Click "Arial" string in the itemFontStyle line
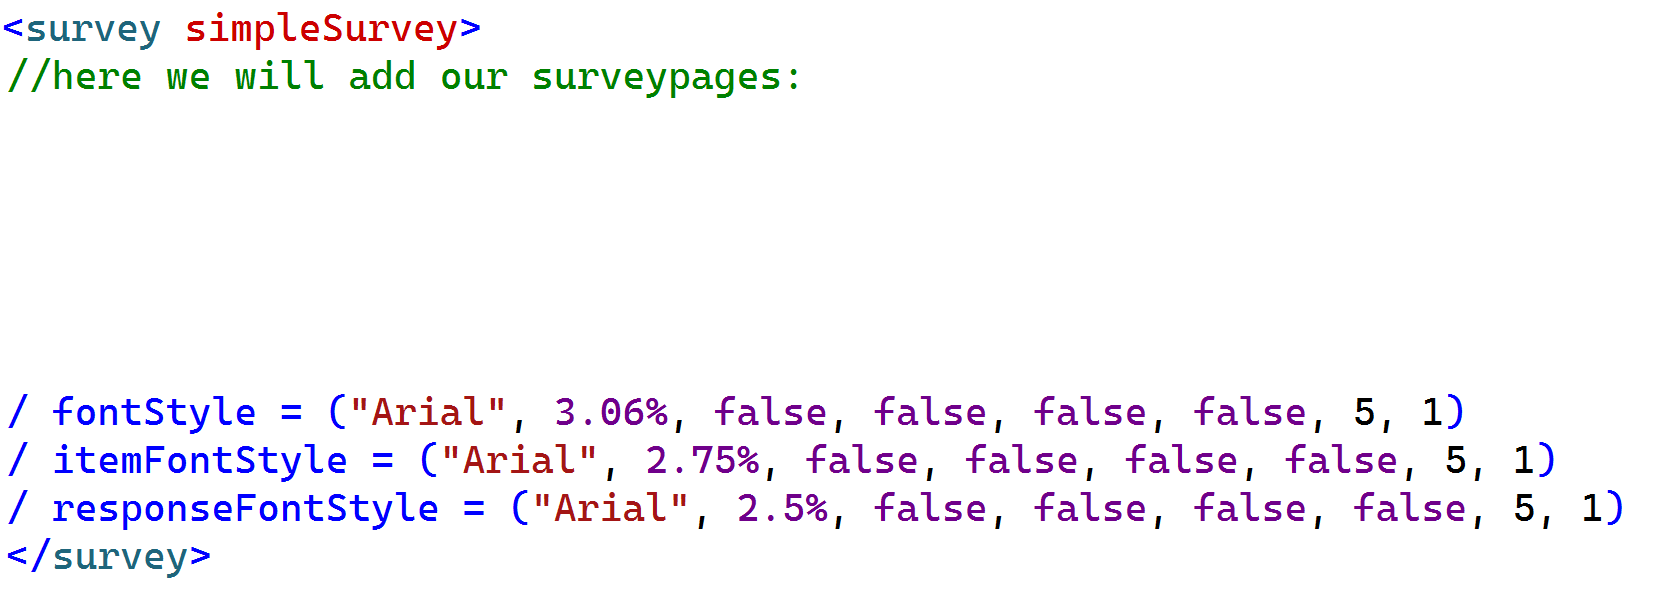 (x=519, y=460)
